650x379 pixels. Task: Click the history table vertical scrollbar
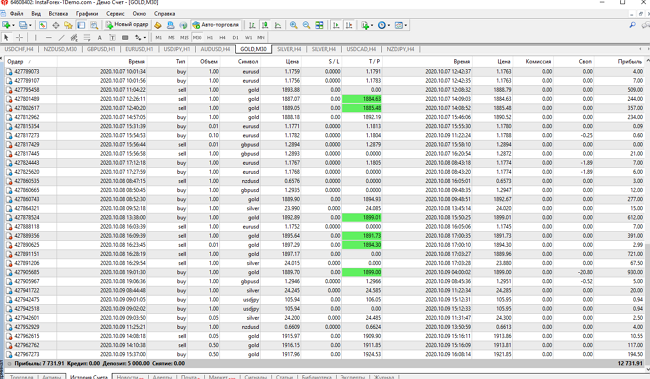[x=648, y=214]
